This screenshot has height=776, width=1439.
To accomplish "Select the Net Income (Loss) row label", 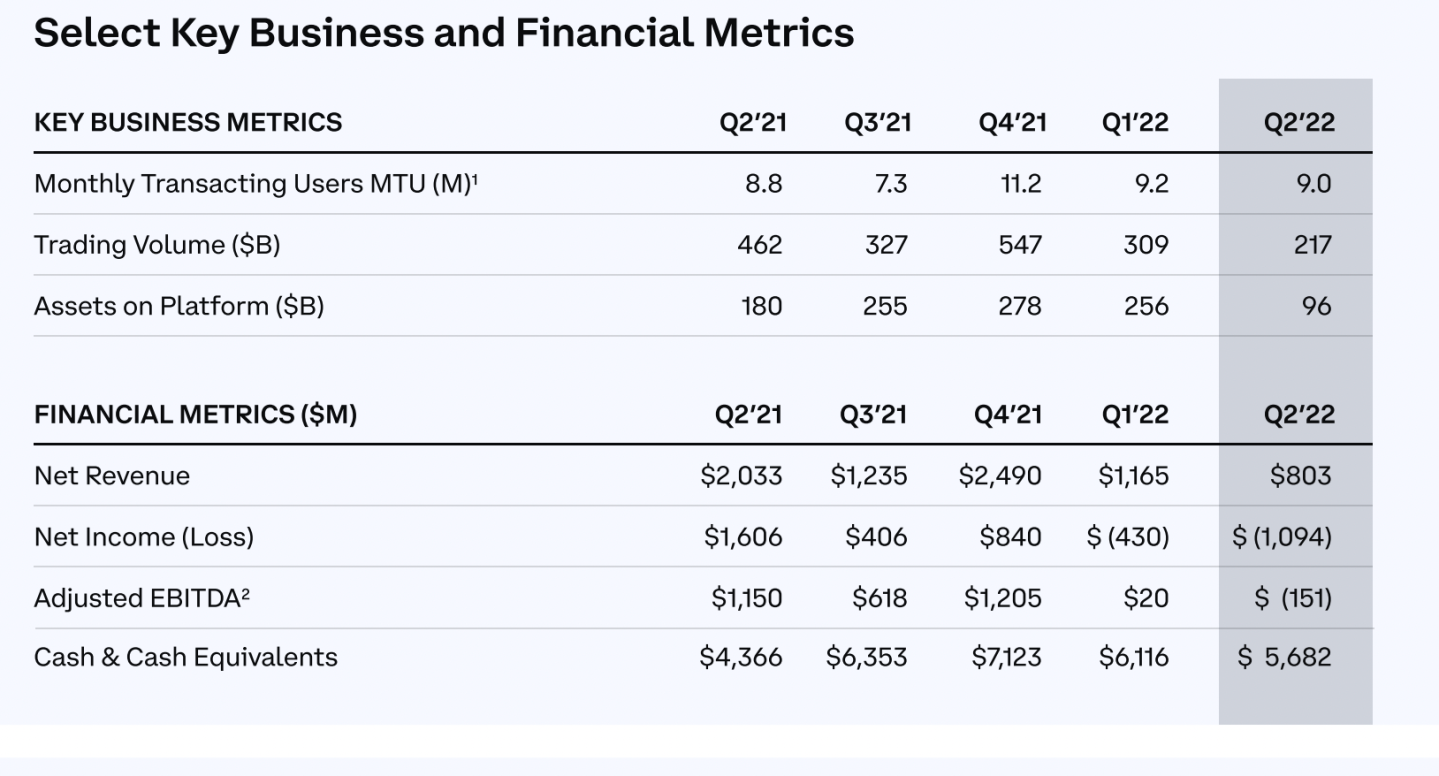I will pyautogui.click(x=144, y=537).
